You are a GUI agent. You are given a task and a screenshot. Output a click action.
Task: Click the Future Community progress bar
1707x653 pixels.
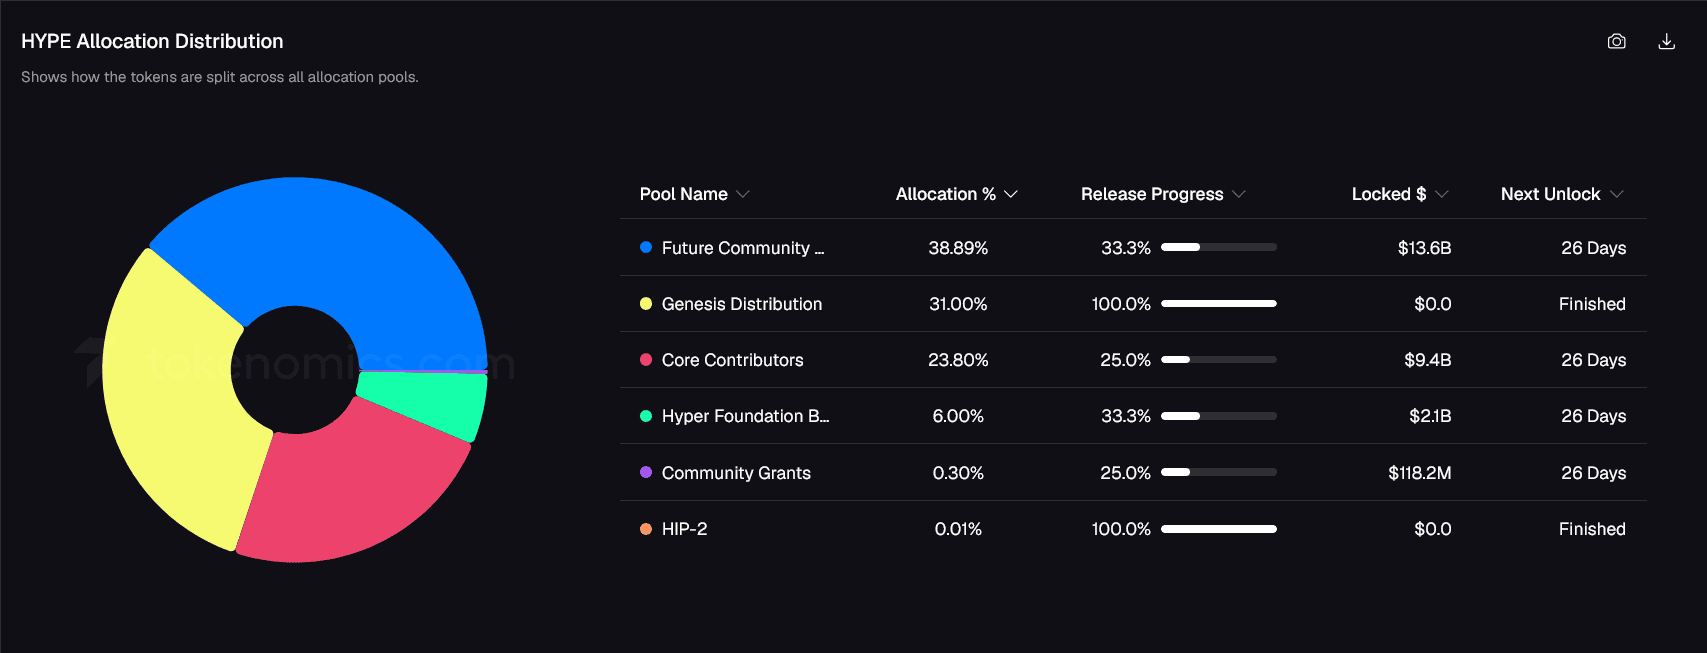coord(1219,247)
